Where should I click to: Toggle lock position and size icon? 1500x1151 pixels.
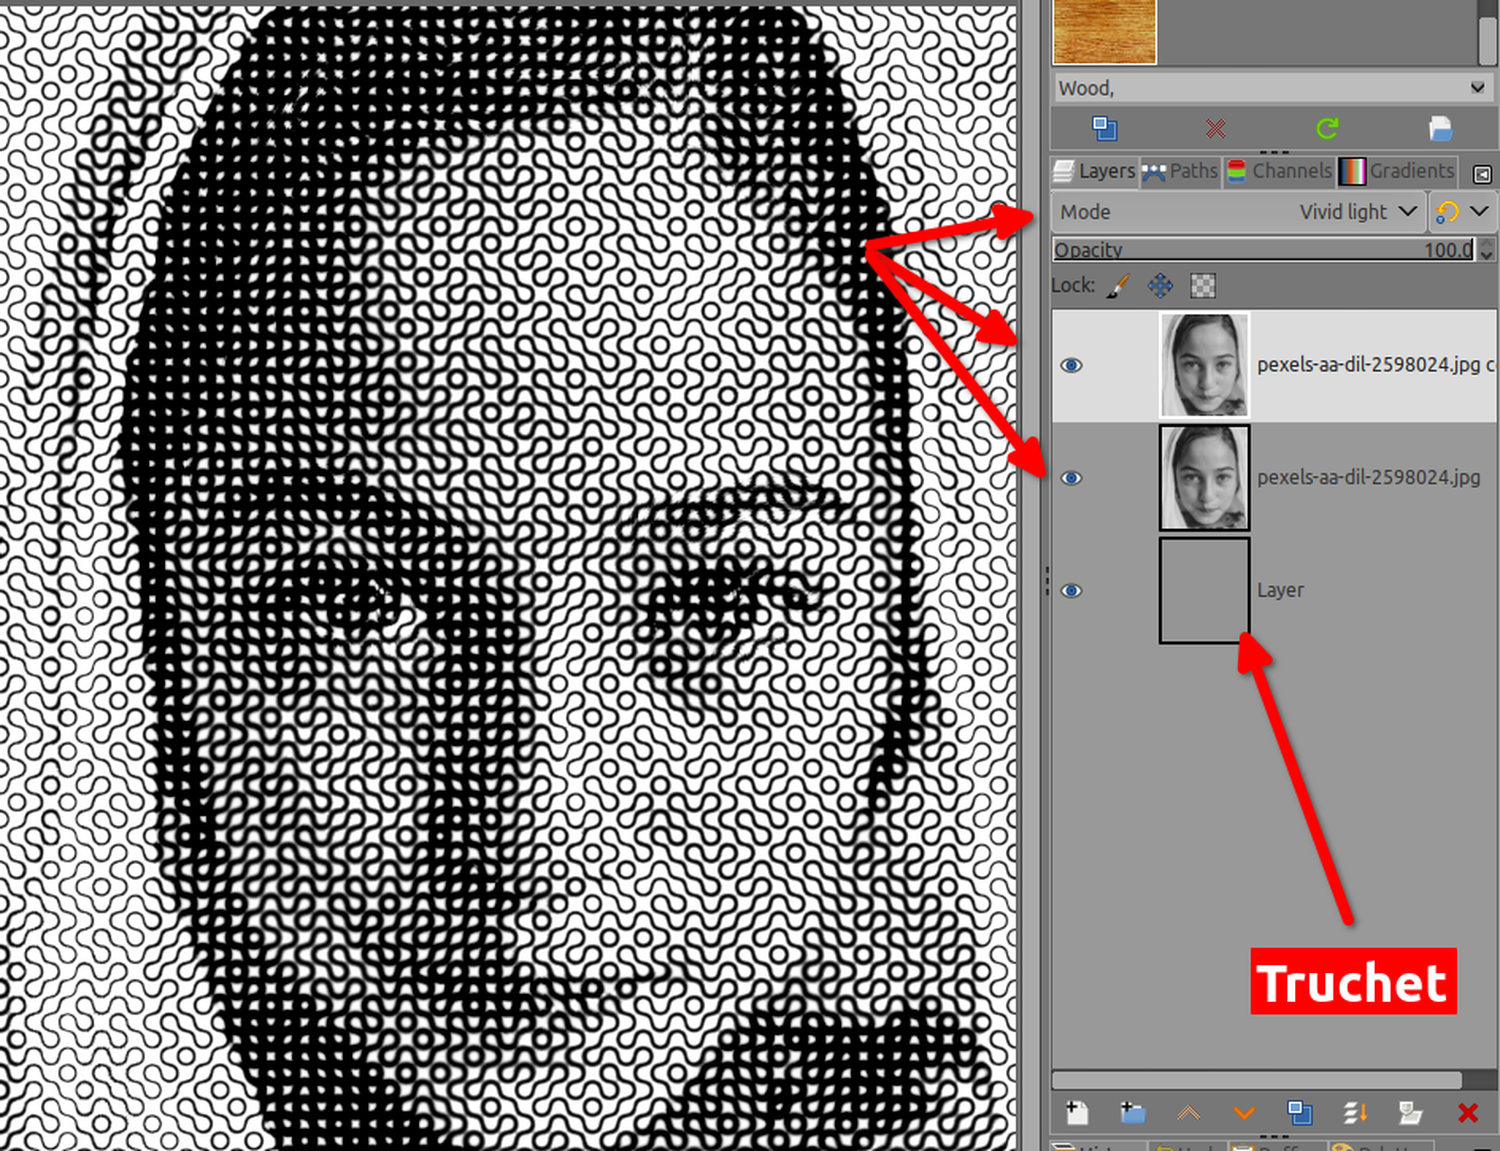(x=1161, y=286)
